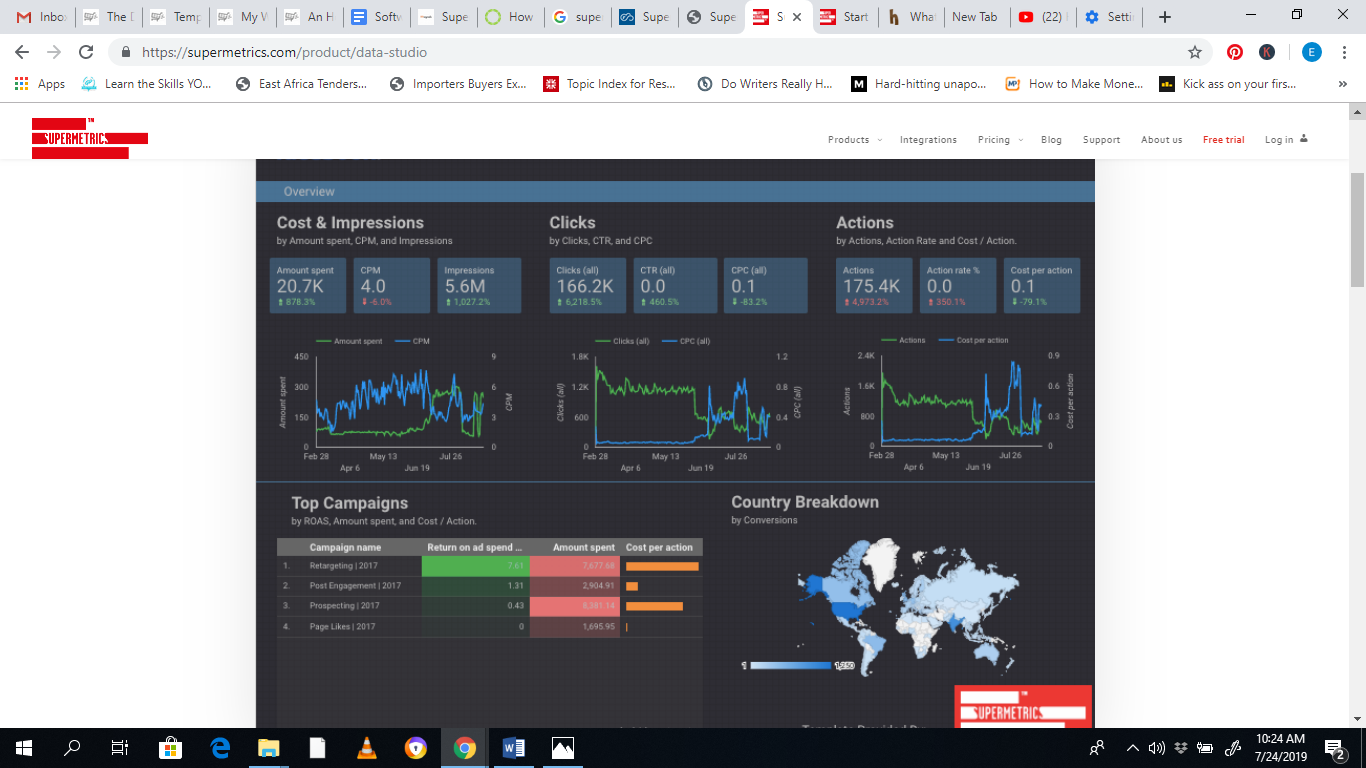Switch to the Google Docs Softw tab
Image resolution: width=1366 pixels, height=768 pixels.
click(375, 17)
